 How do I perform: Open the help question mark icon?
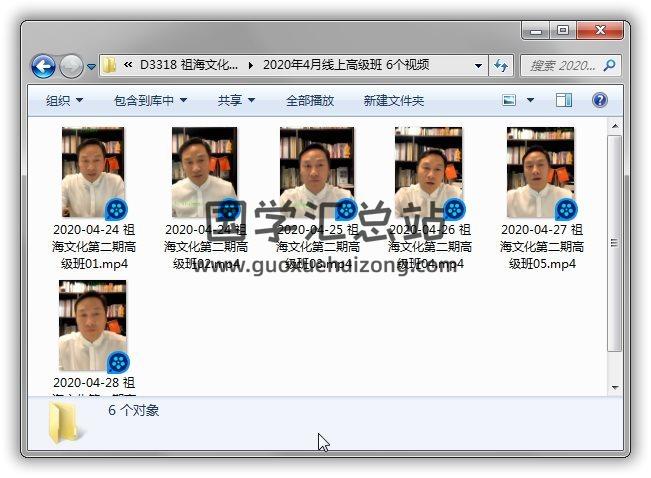point(600,100)
